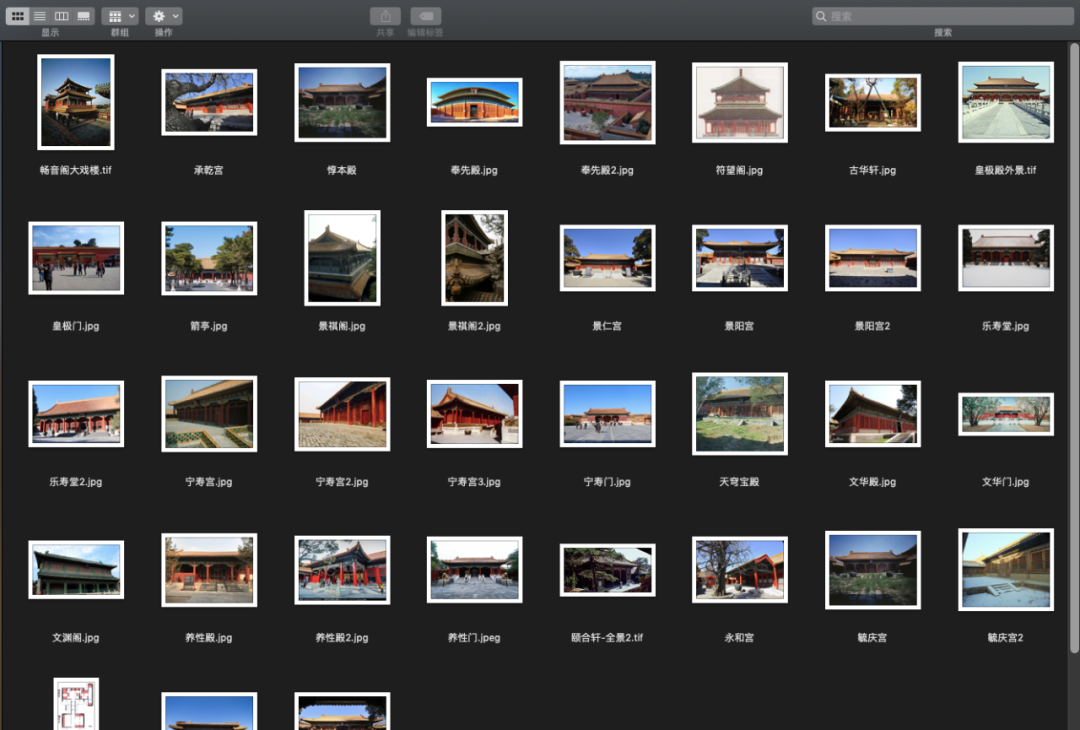Select the 符望阁.jpg drawing thumbnail
Image resolution: width=1080 pixels, height=730 pixels.
pos(740,102)
